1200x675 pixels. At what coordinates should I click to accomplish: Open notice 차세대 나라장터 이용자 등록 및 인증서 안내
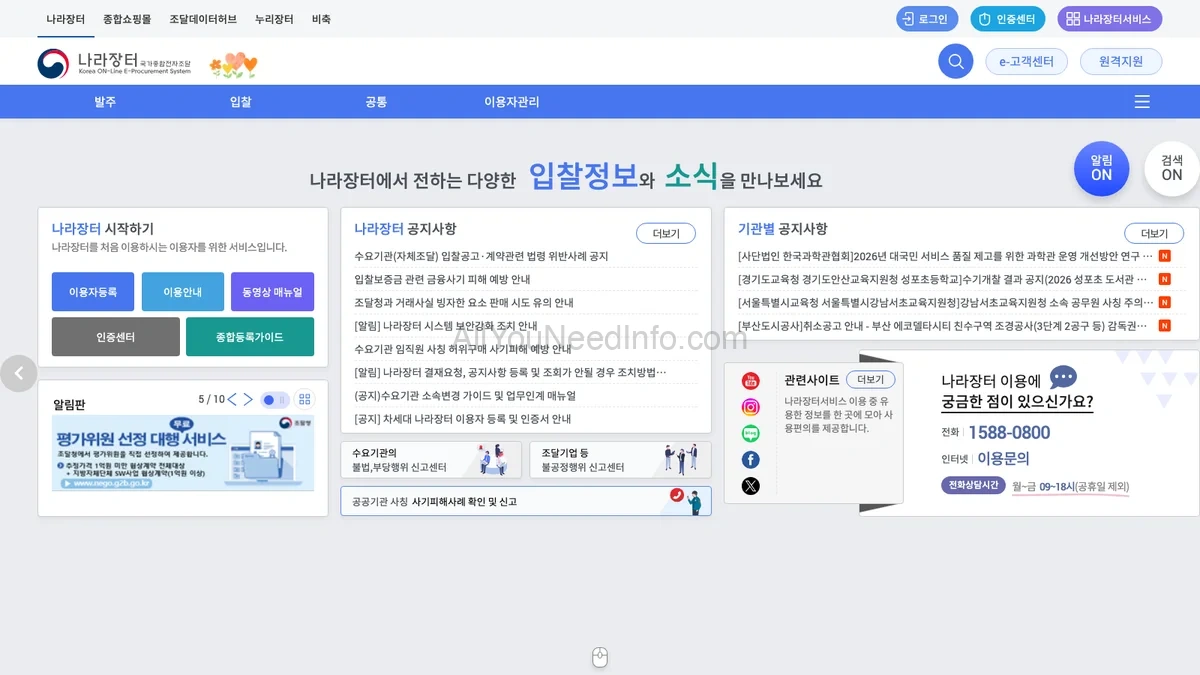pyautogui.click(x=463, y=419)
